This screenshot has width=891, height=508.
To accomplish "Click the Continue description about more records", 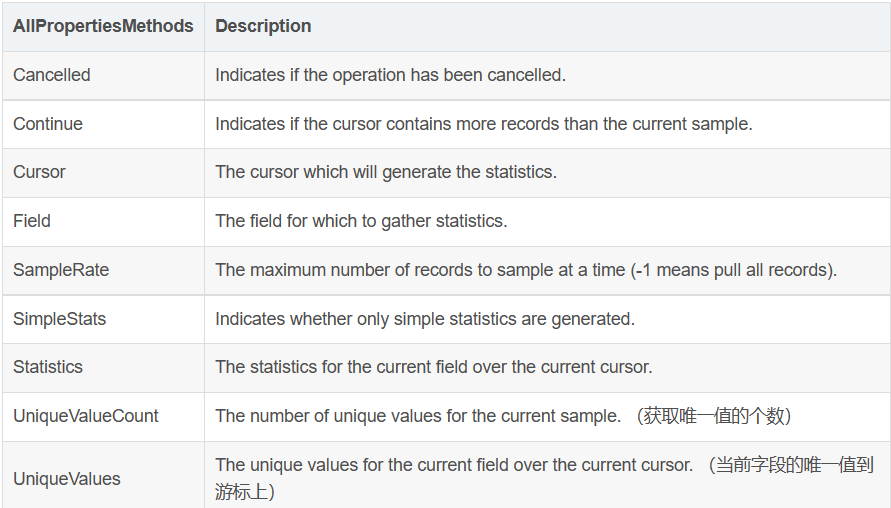I will tap(483, 124).
